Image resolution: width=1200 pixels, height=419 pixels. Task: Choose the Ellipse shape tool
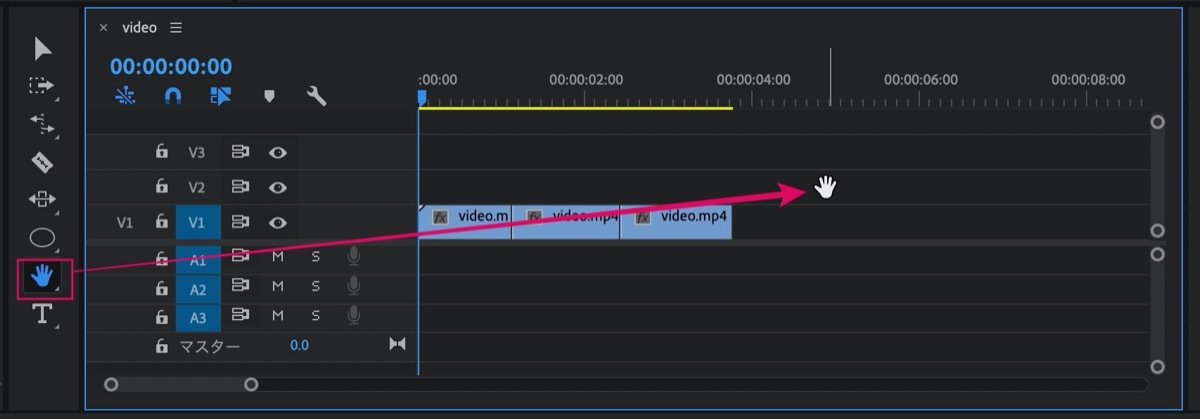coord(42,238)
